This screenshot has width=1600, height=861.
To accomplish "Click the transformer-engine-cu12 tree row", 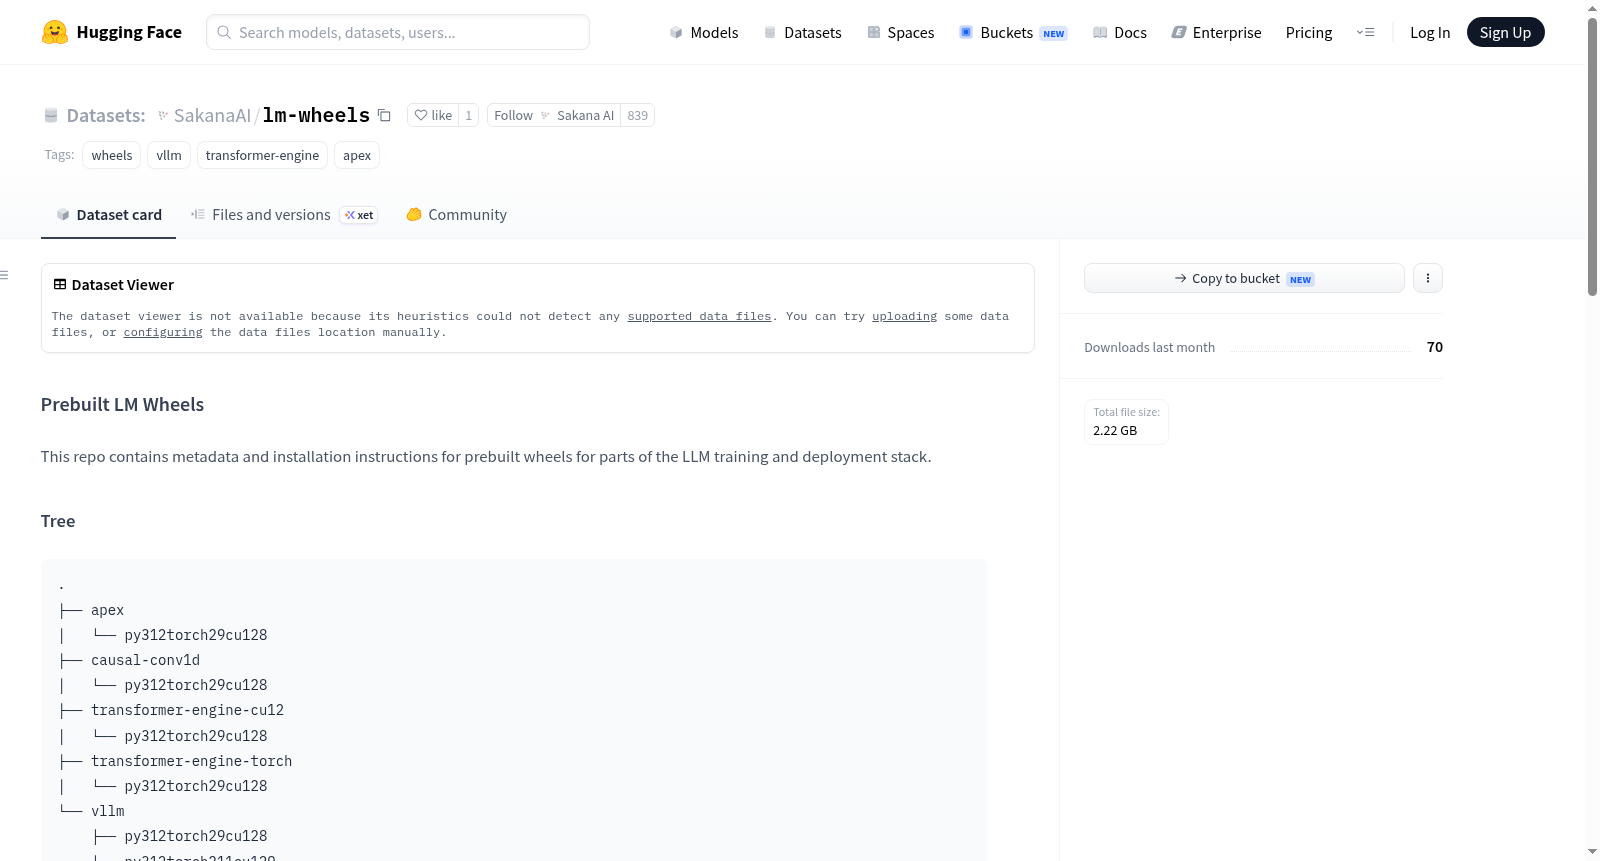I will point(187,710).
